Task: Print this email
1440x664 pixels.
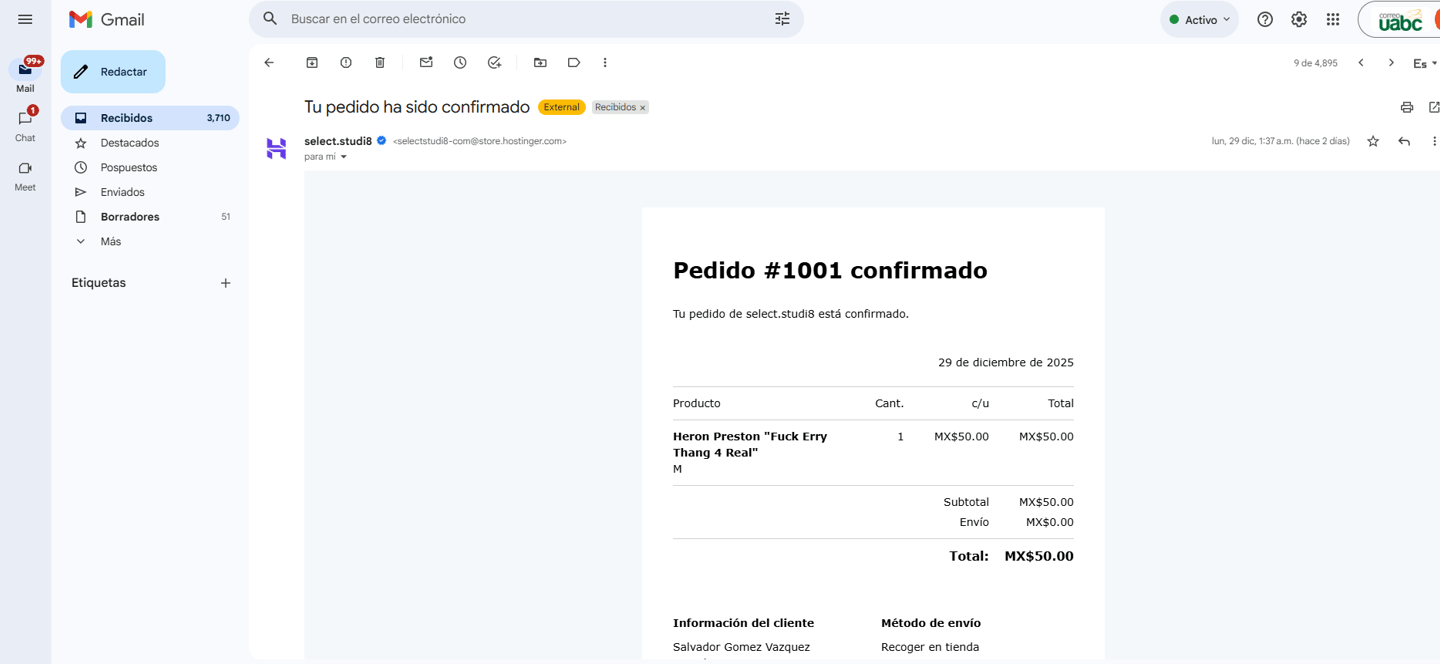Action: pos(1407,107)
